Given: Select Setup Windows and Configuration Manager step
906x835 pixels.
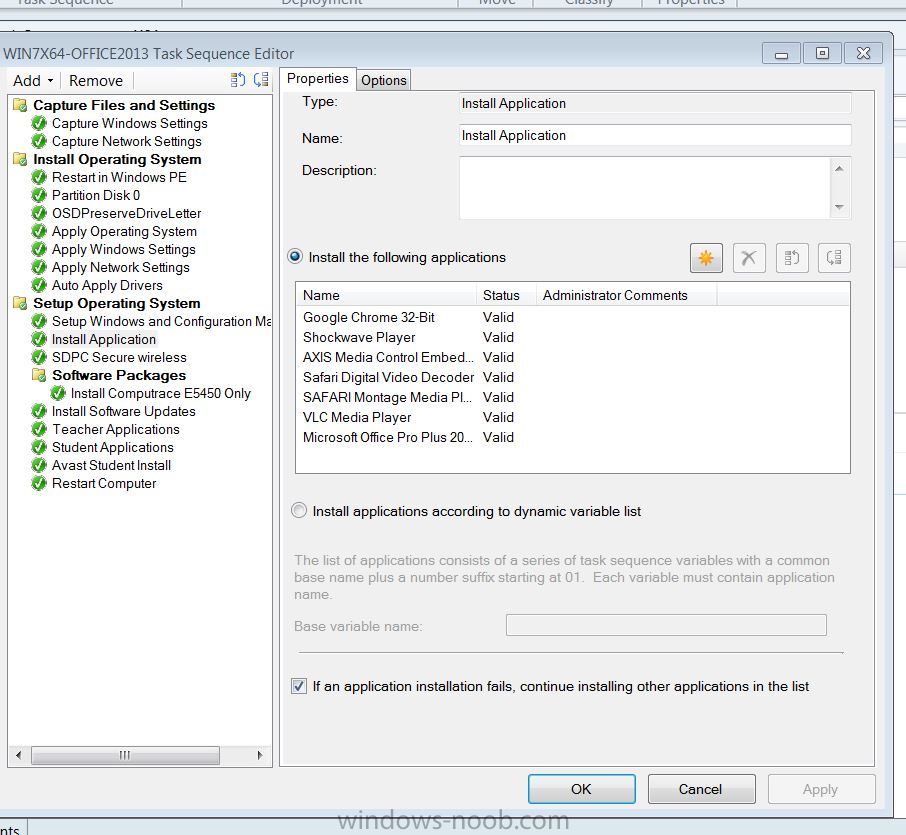Looking at the screenshot, I should click(161, 321).
